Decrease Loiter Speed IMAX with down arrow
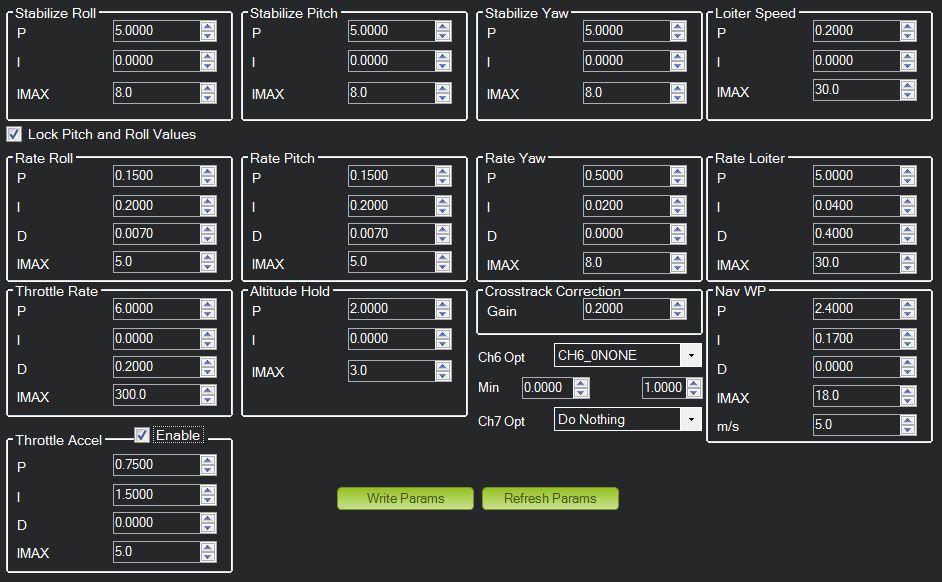 [908, 94]
